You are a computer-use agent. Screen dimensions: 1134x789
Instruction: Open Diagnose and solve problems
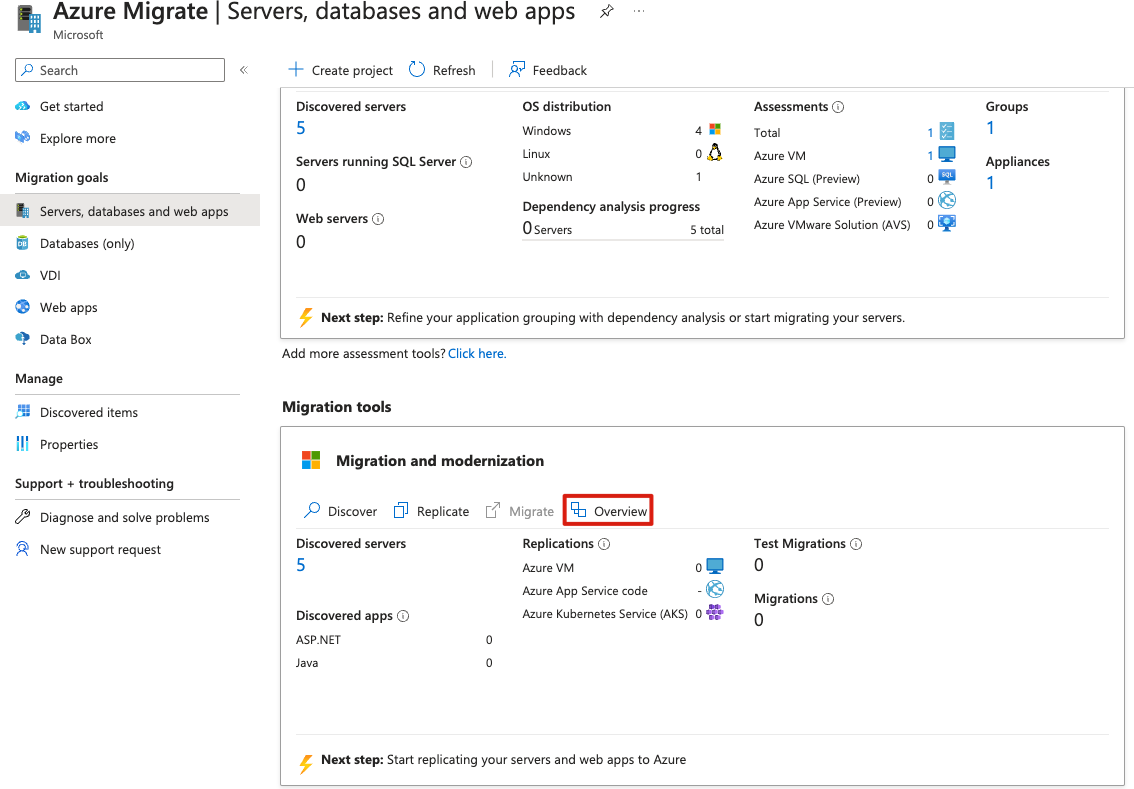tap(124, 517)
